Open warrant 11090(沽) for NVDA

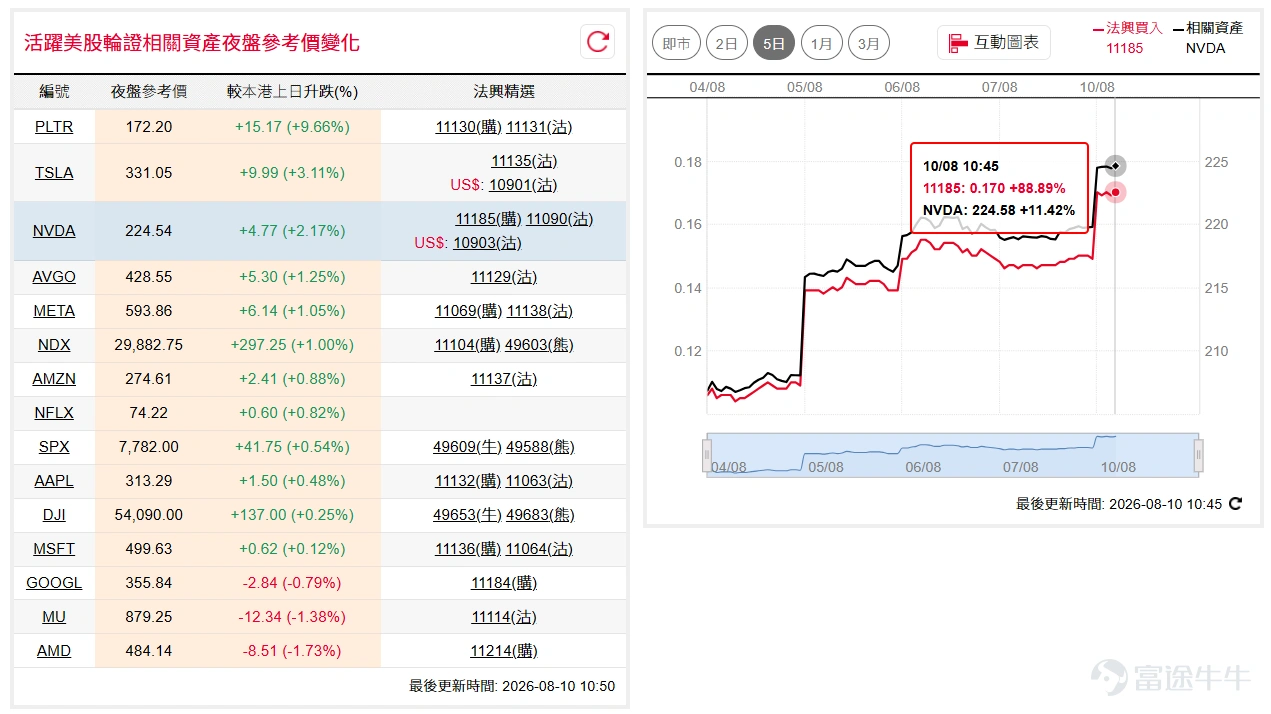559,219
